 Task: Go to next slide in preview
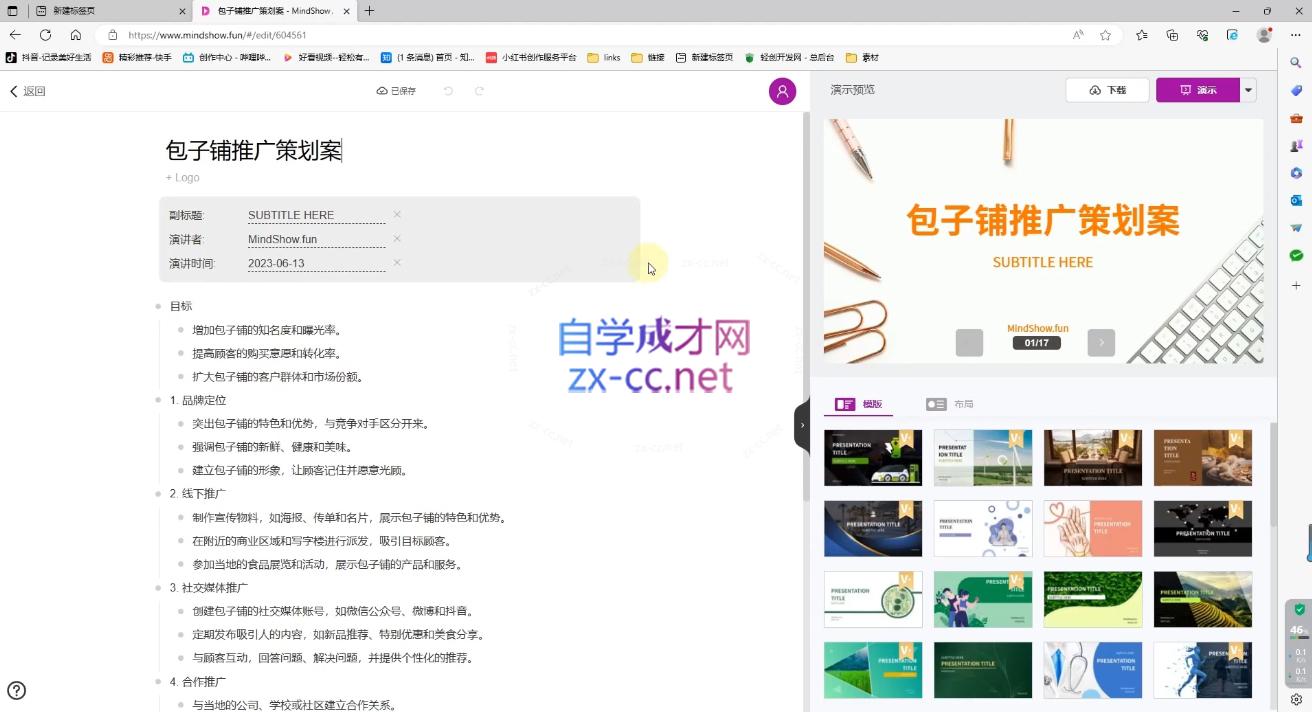(1101, 342)
